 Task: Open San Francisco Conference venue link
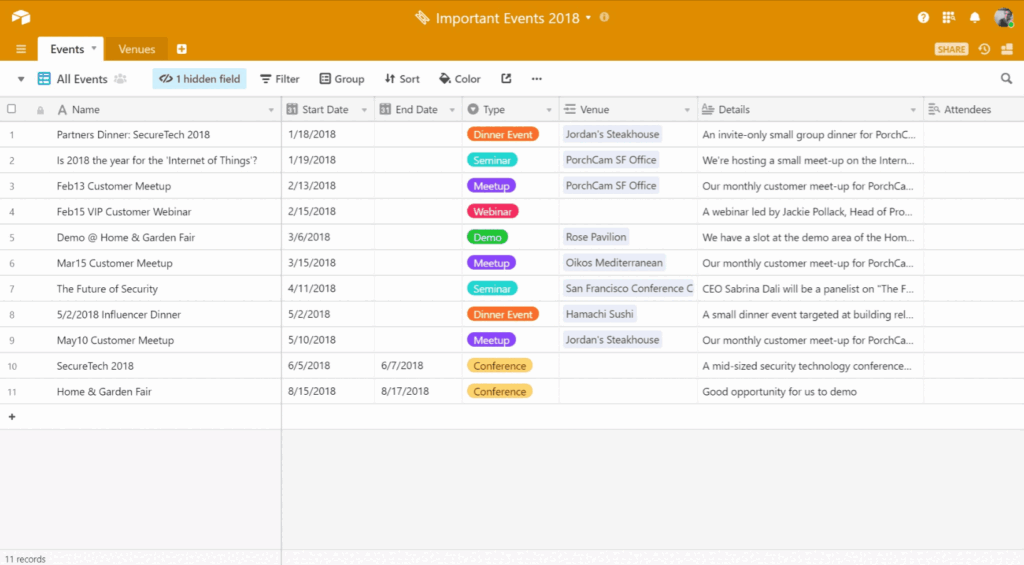[628, 288]
